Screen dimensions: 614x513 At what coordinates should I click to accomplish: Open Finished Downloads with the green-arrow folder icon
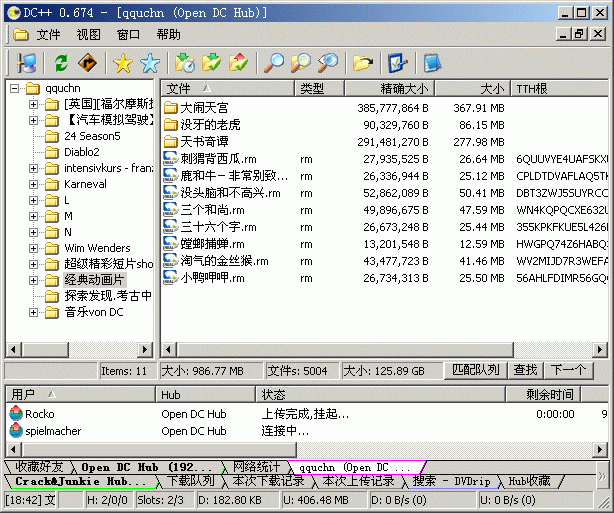pos(211,63)
